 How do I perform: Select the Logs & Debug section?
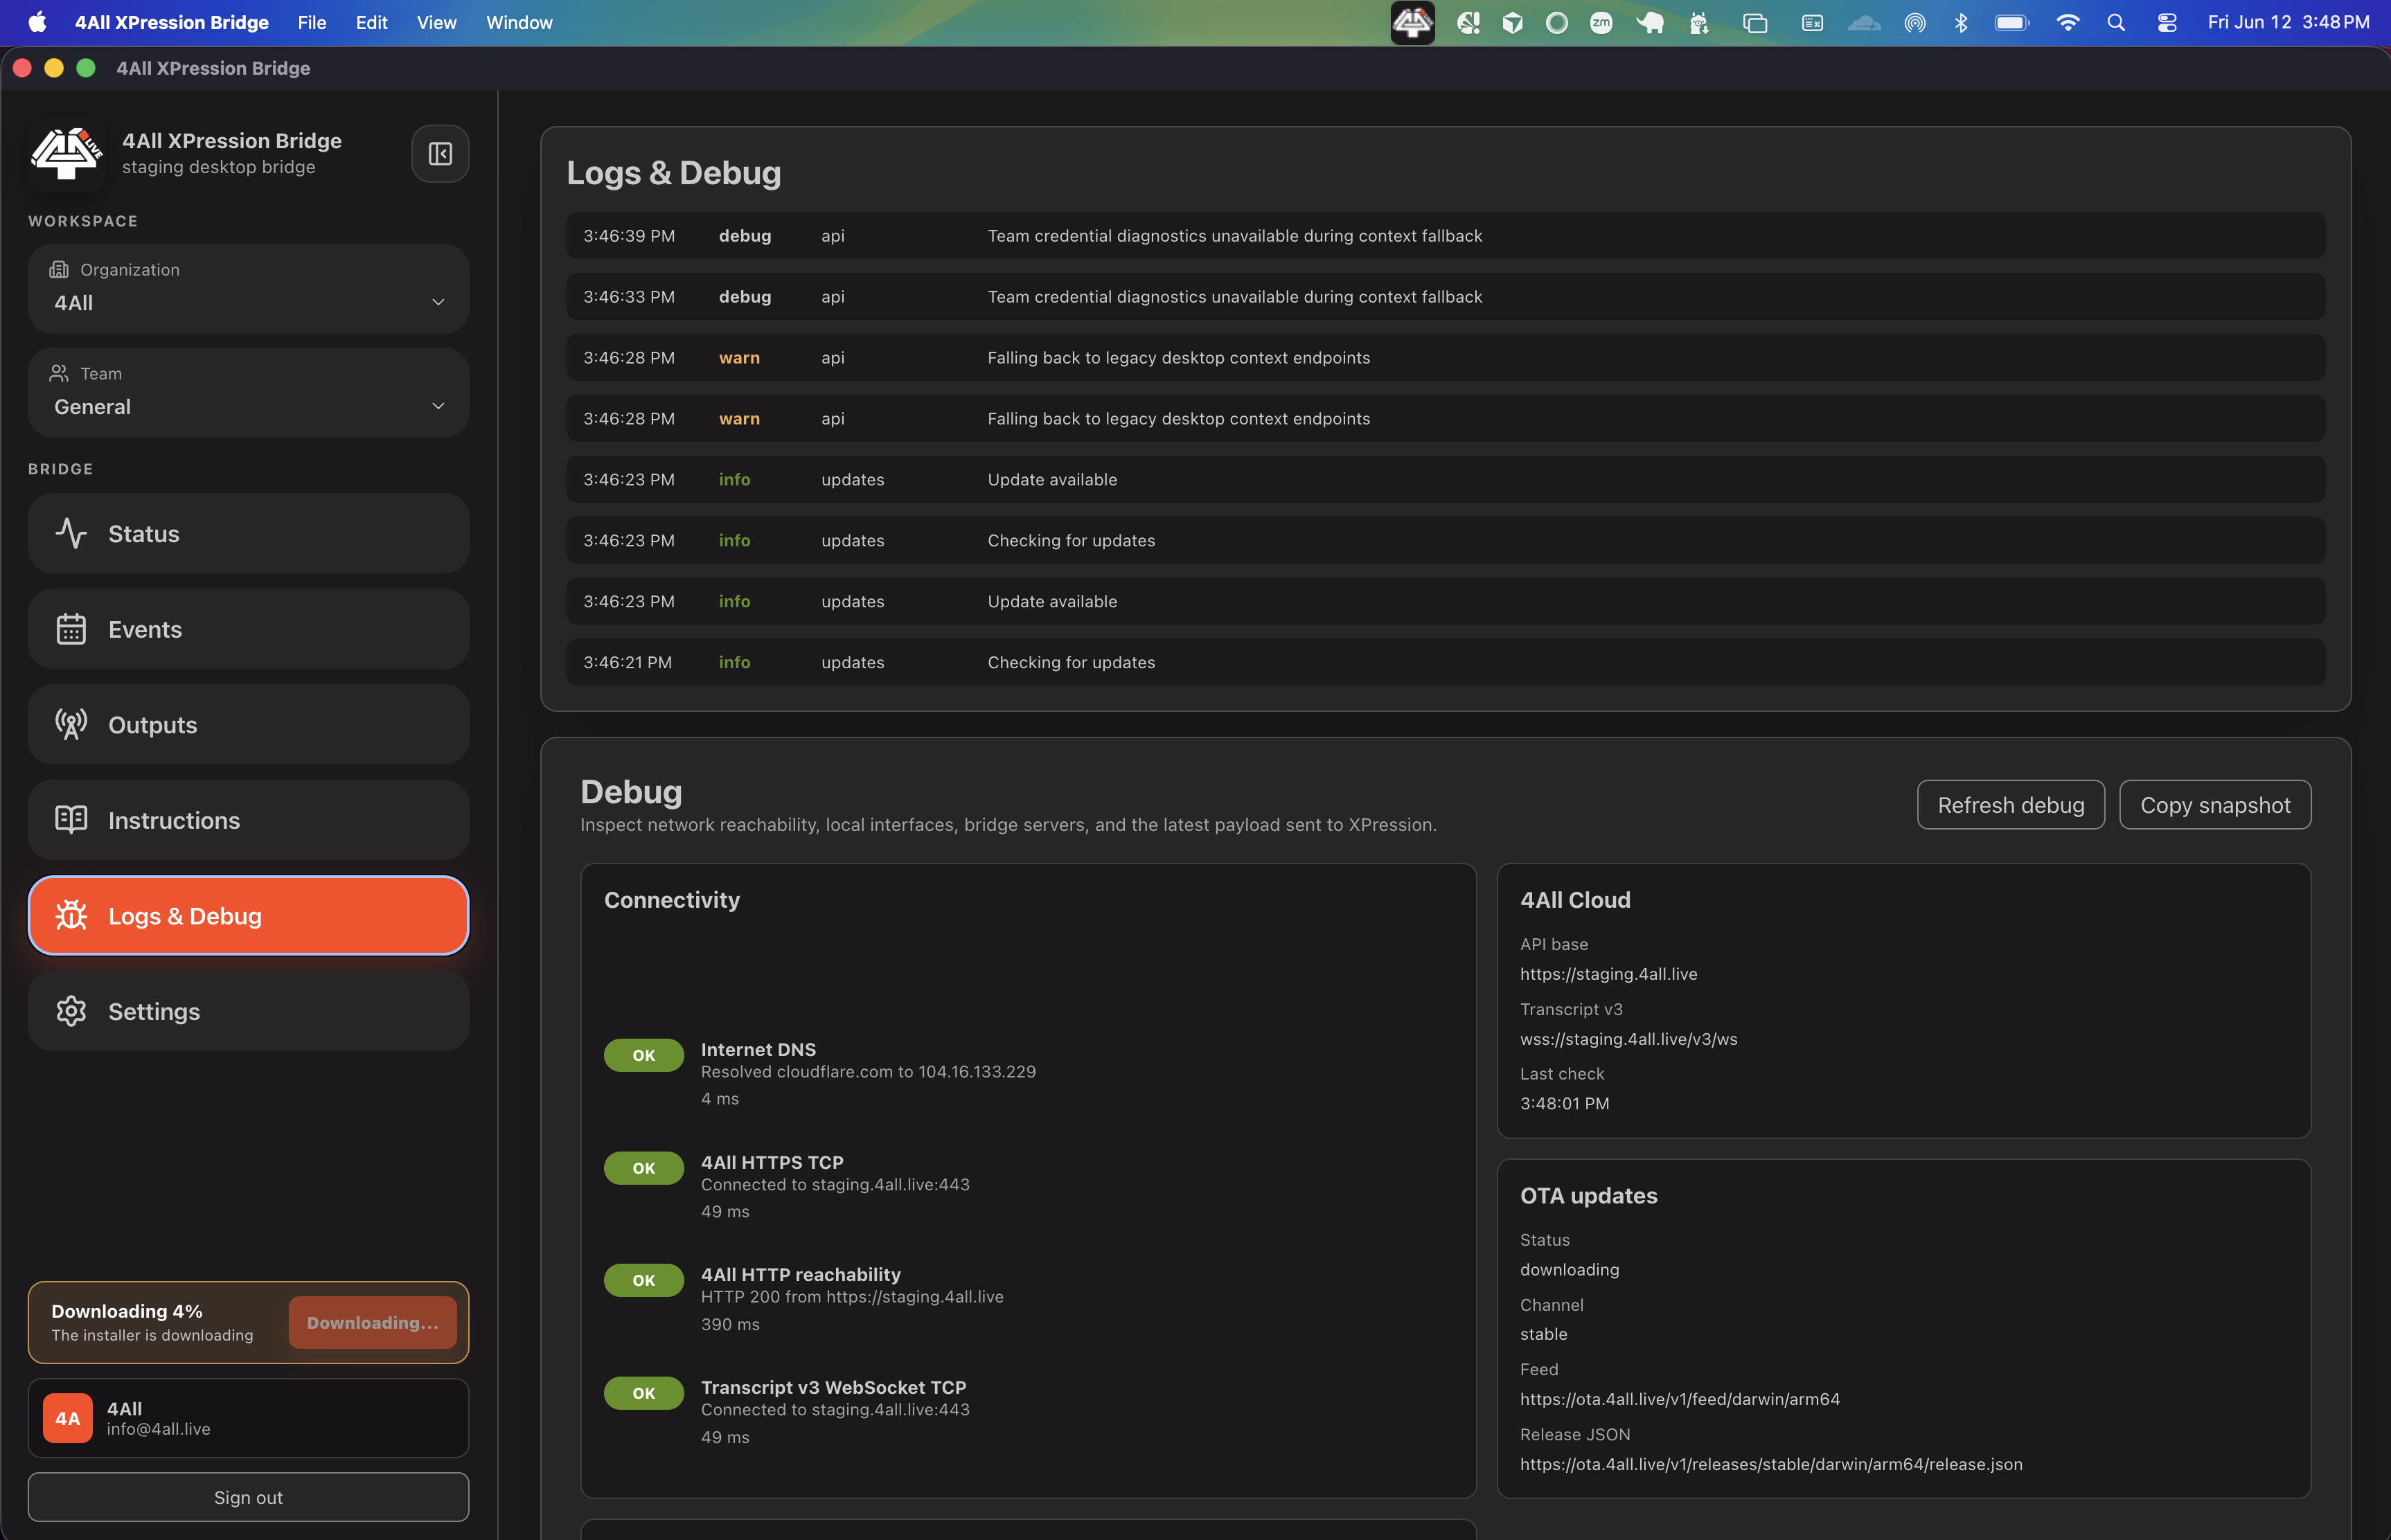(x=248, y=915)
